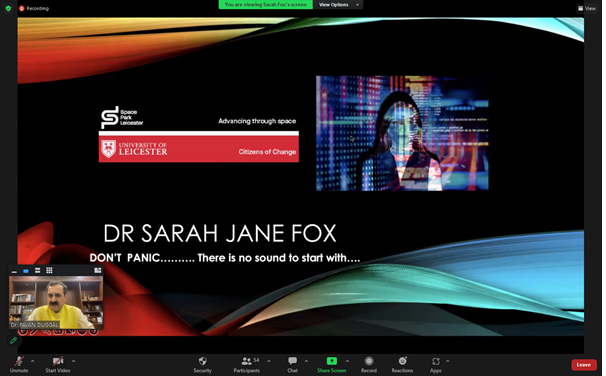Viewport: 606px width, 376px height.
Task: Expand share options arrow beside Share Screen
Action: 347,361
